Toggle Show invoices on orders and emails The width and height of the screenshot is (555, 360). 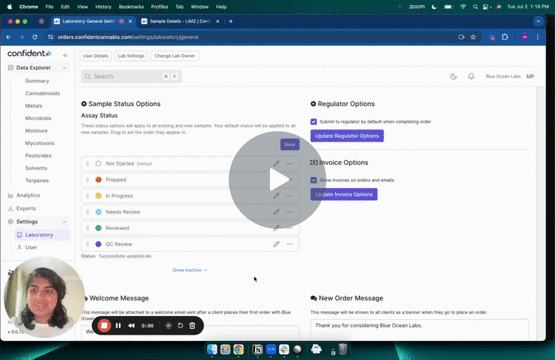[314, 180]
